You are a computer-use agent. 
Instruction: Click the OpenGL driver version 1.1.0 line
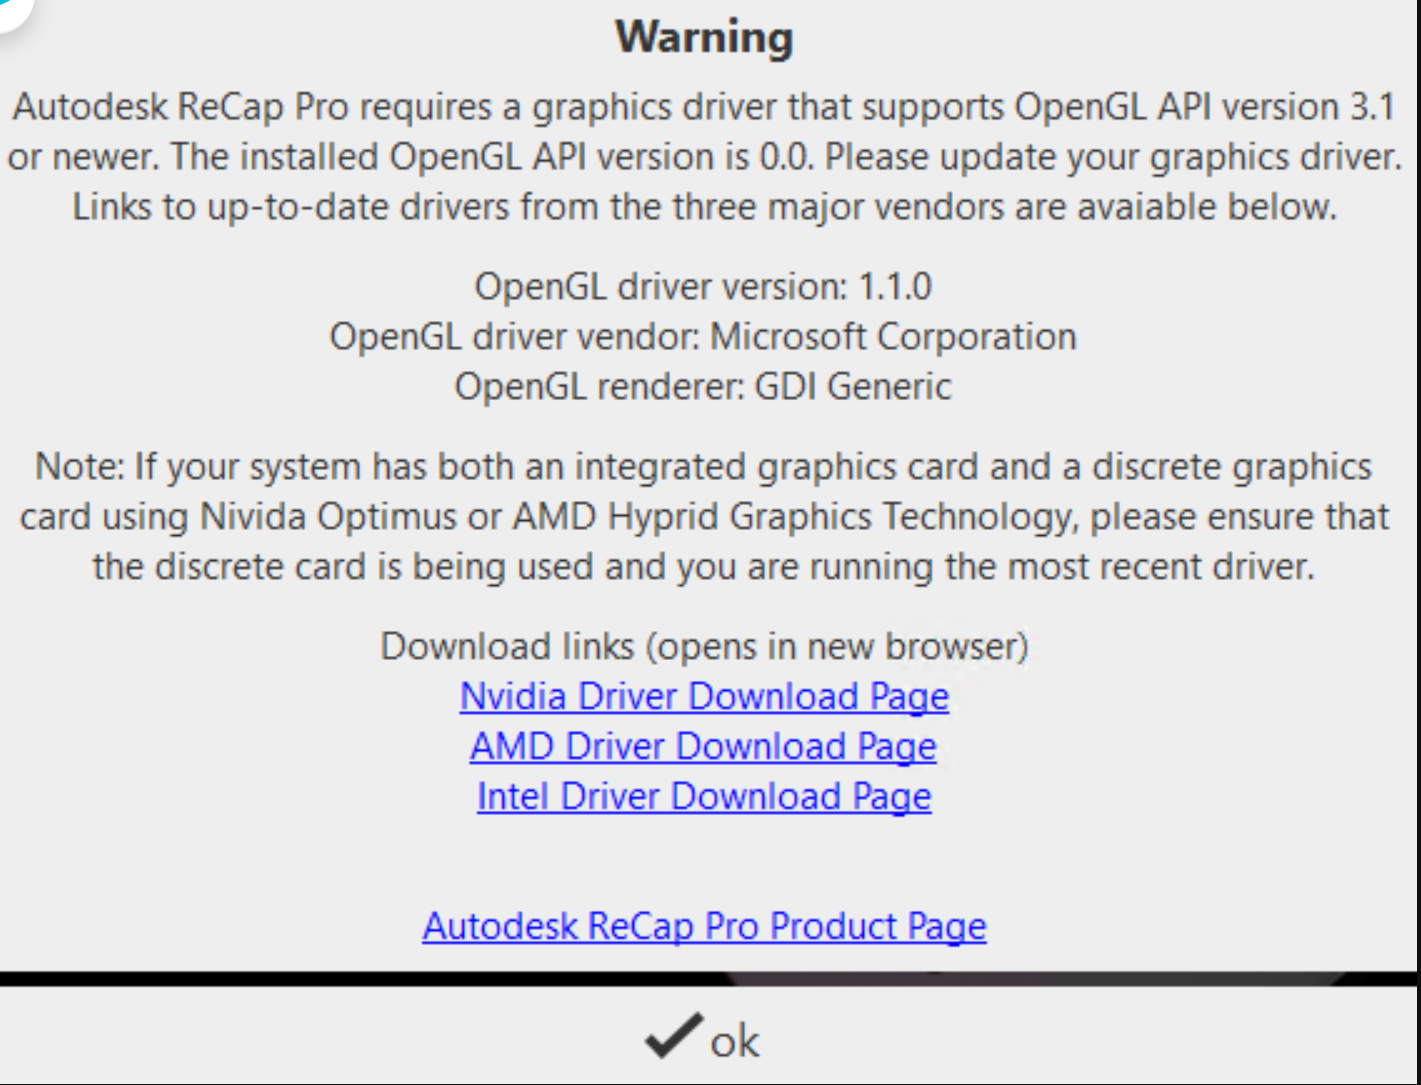(703, 287)
